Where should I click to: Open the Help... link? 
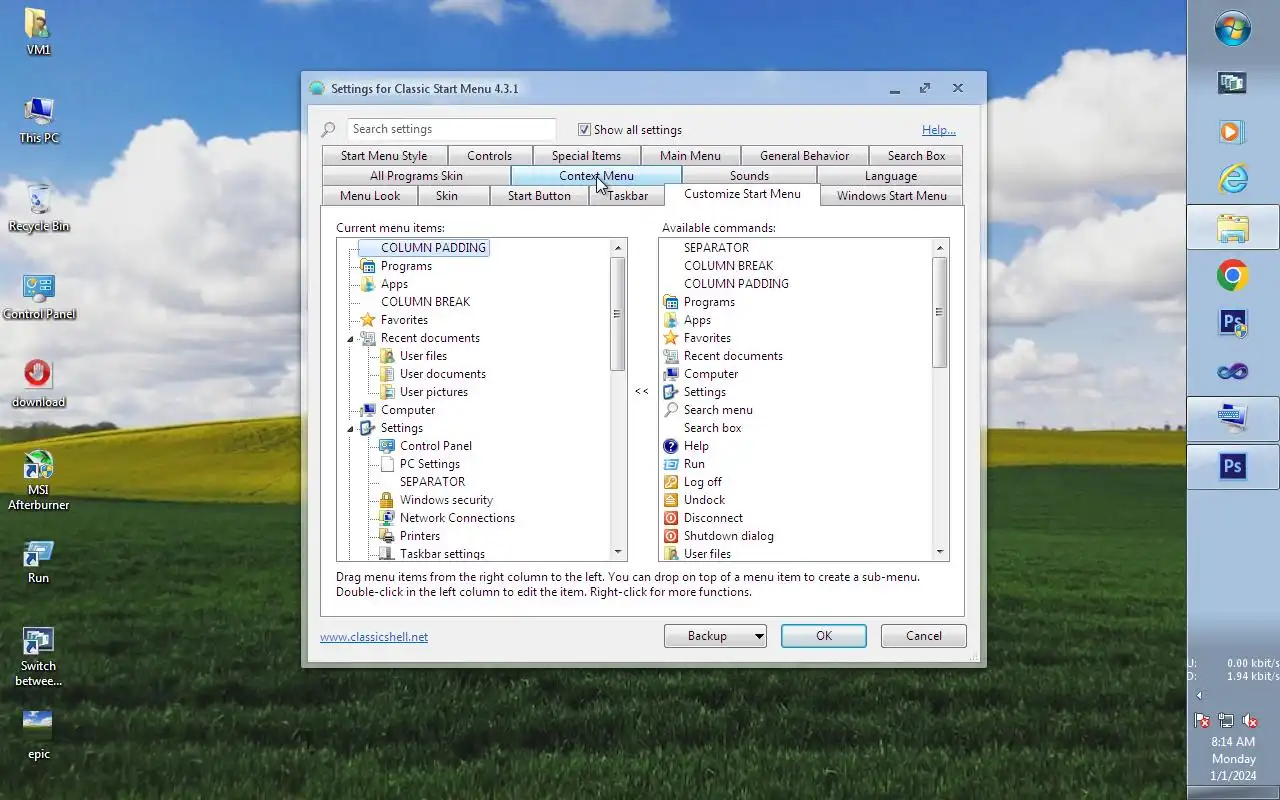point(938,130)
